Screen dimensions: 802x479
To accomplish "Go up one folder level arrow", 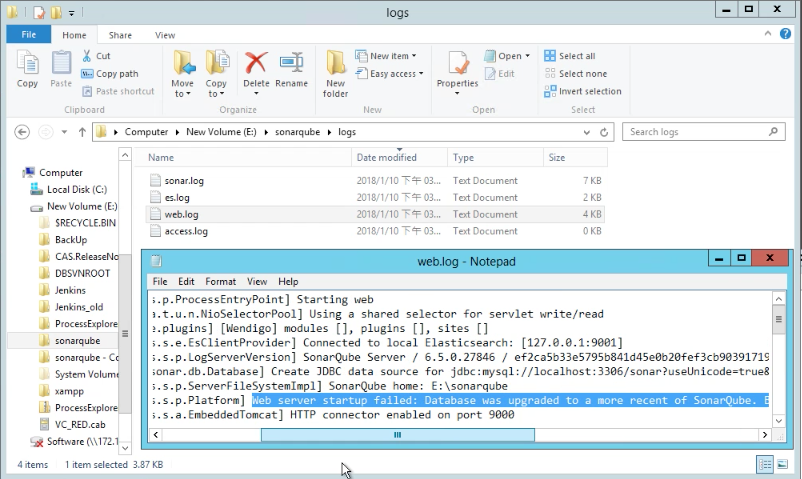I will pos(82,132).
